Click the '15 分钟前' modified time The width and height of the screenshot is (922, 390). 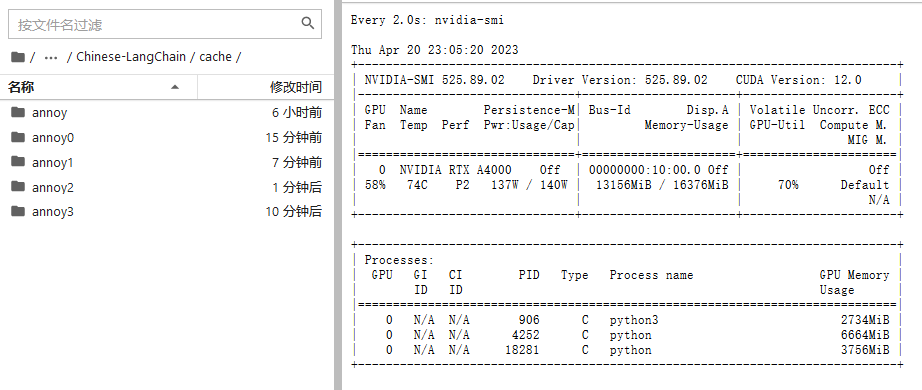[x=293, y=138]
